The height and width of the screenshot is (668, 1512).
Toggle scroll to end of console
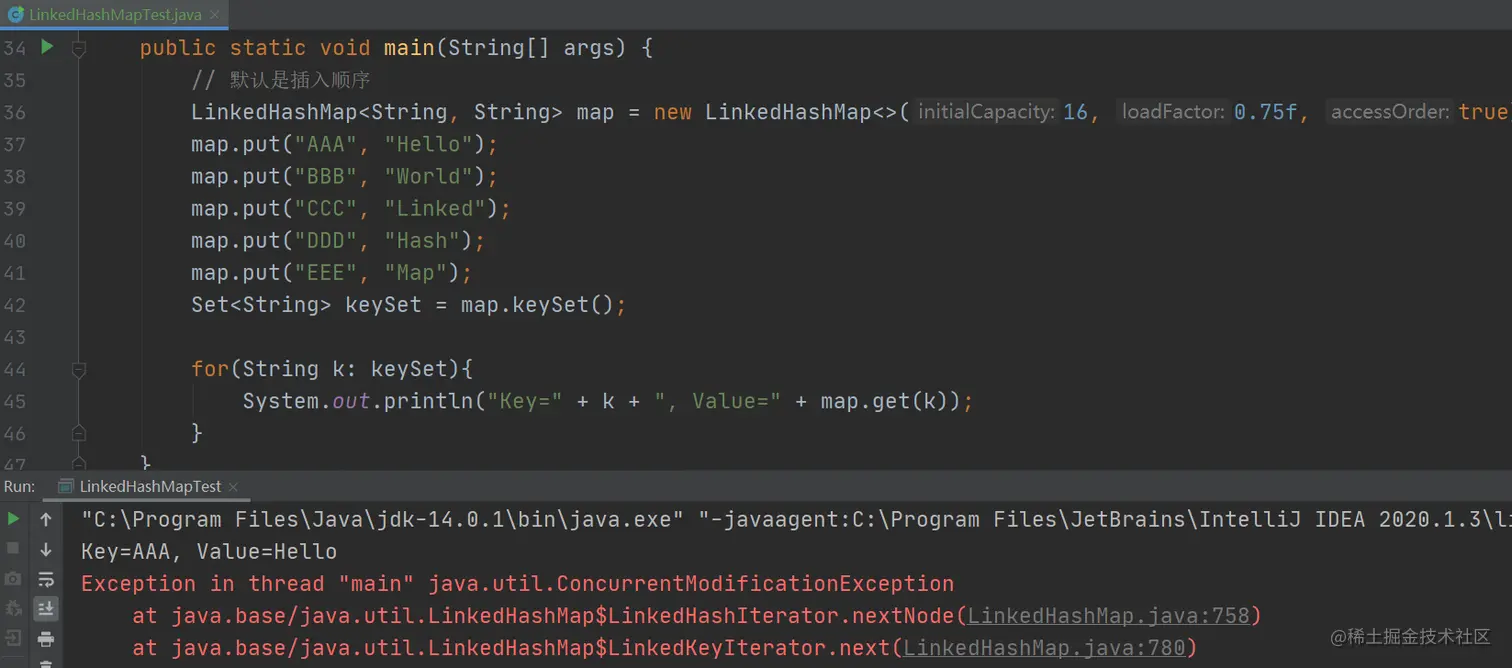(46, 609)
